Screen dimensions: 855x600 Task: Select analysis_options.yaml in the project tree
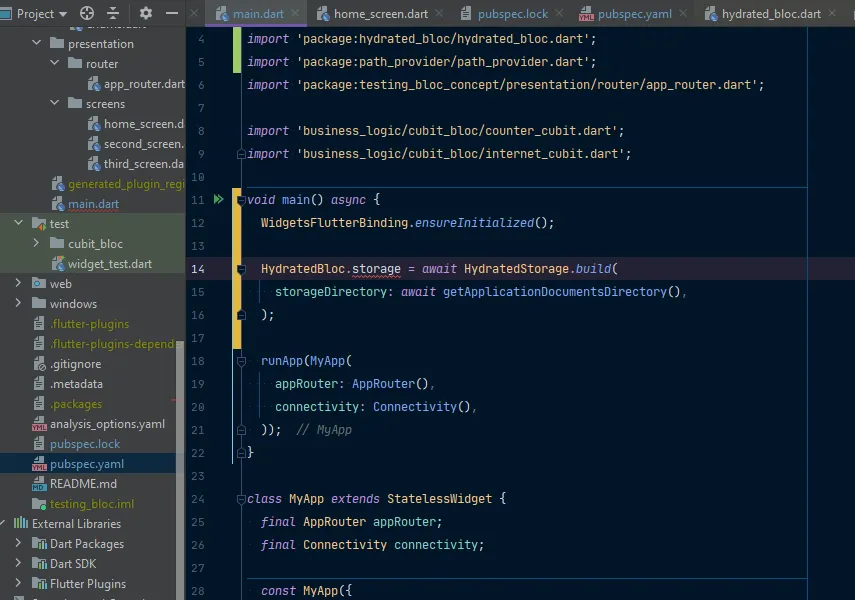(107, 424)
